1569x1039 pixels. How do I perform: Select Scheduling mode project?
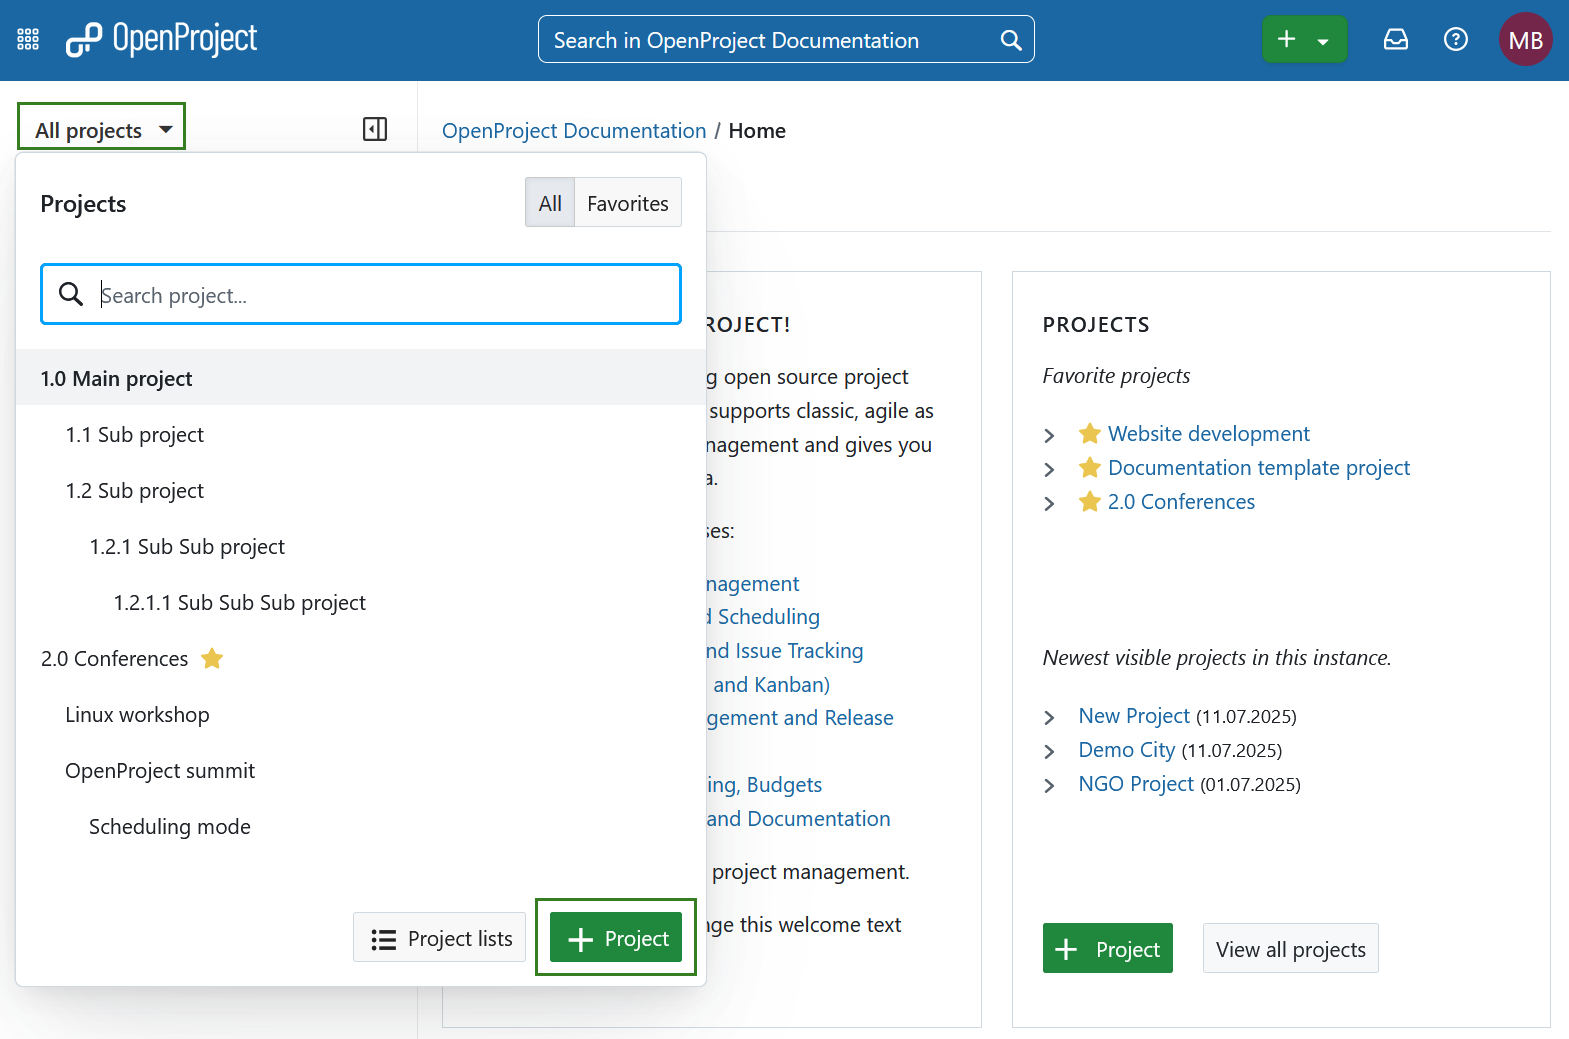(x=361, y=826)
